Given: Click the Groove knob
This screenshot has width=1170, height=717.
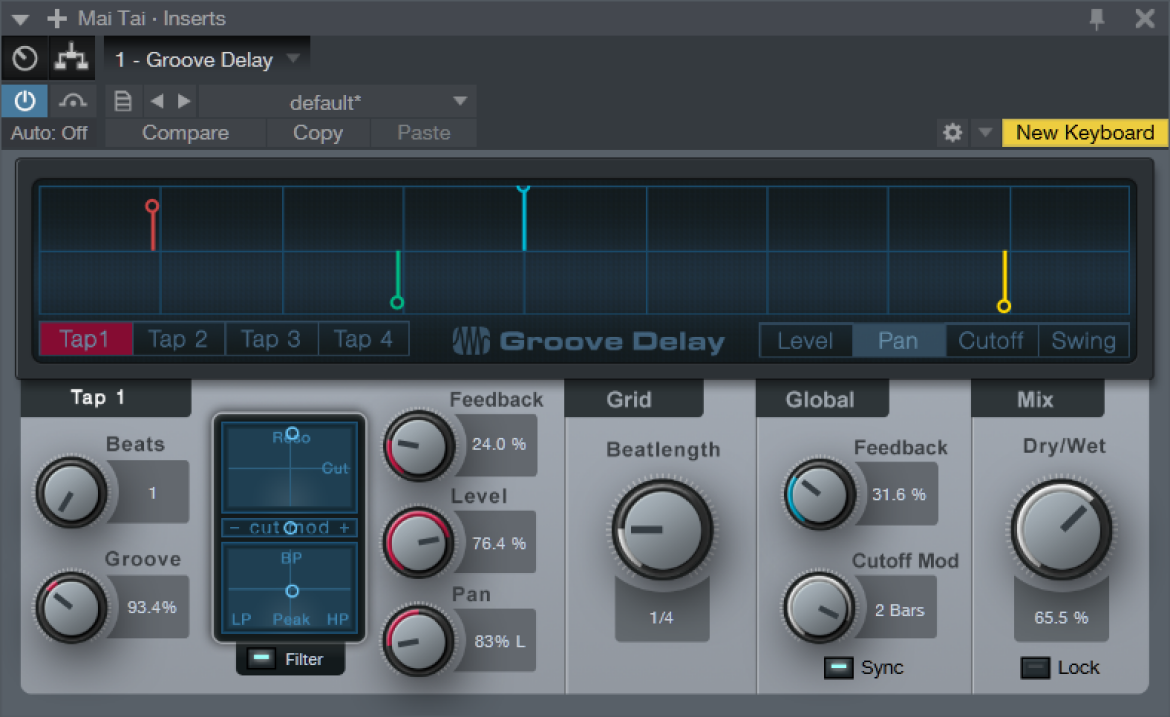Looking at the screenshot, I should (x=72, y=607).
